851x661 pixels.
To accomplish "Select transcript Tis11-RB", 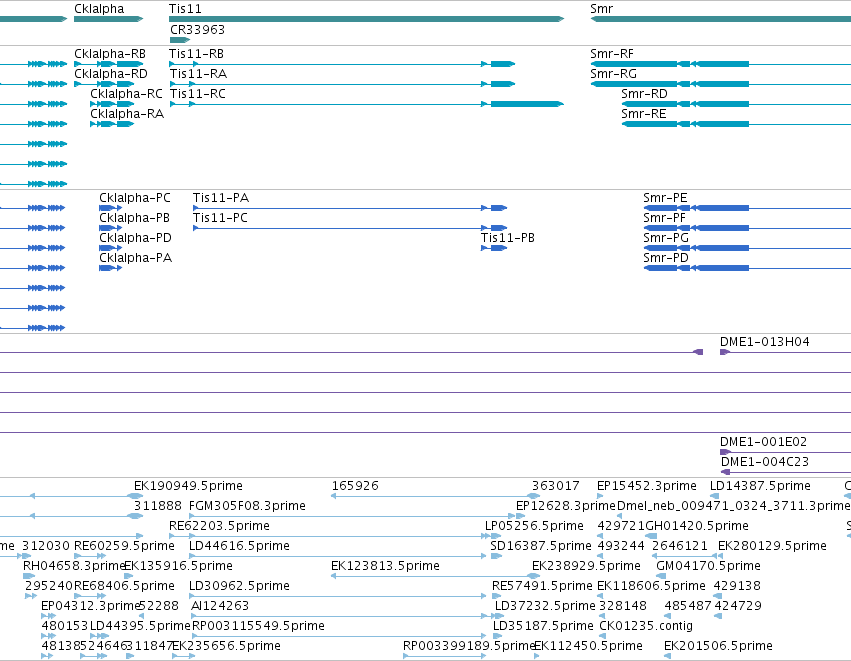I will [x=342, y=64].
